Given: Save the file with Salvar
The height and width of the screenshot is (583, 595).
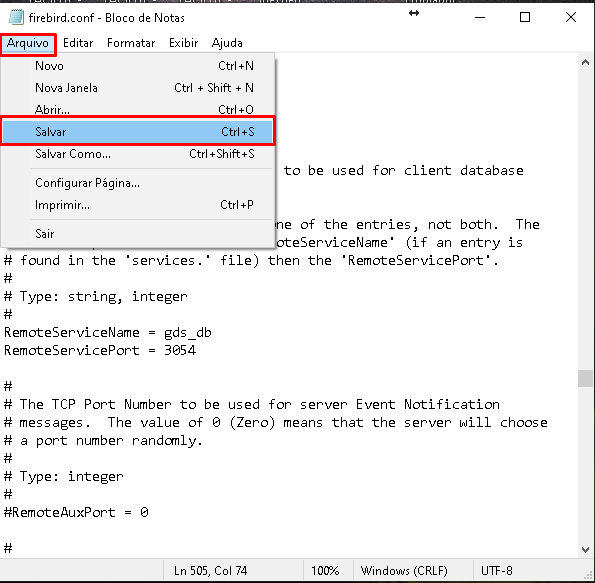Looking at the screenshot, I should [x=137, y=131].
